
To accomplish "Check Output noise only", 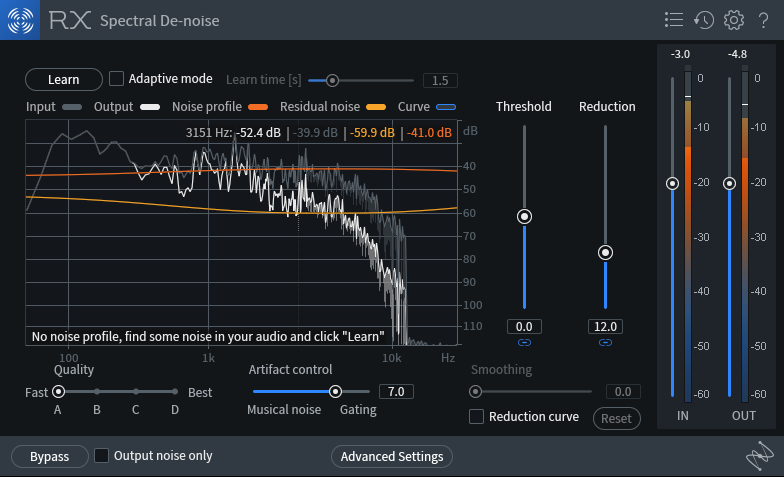I will (x=102, y=456).
